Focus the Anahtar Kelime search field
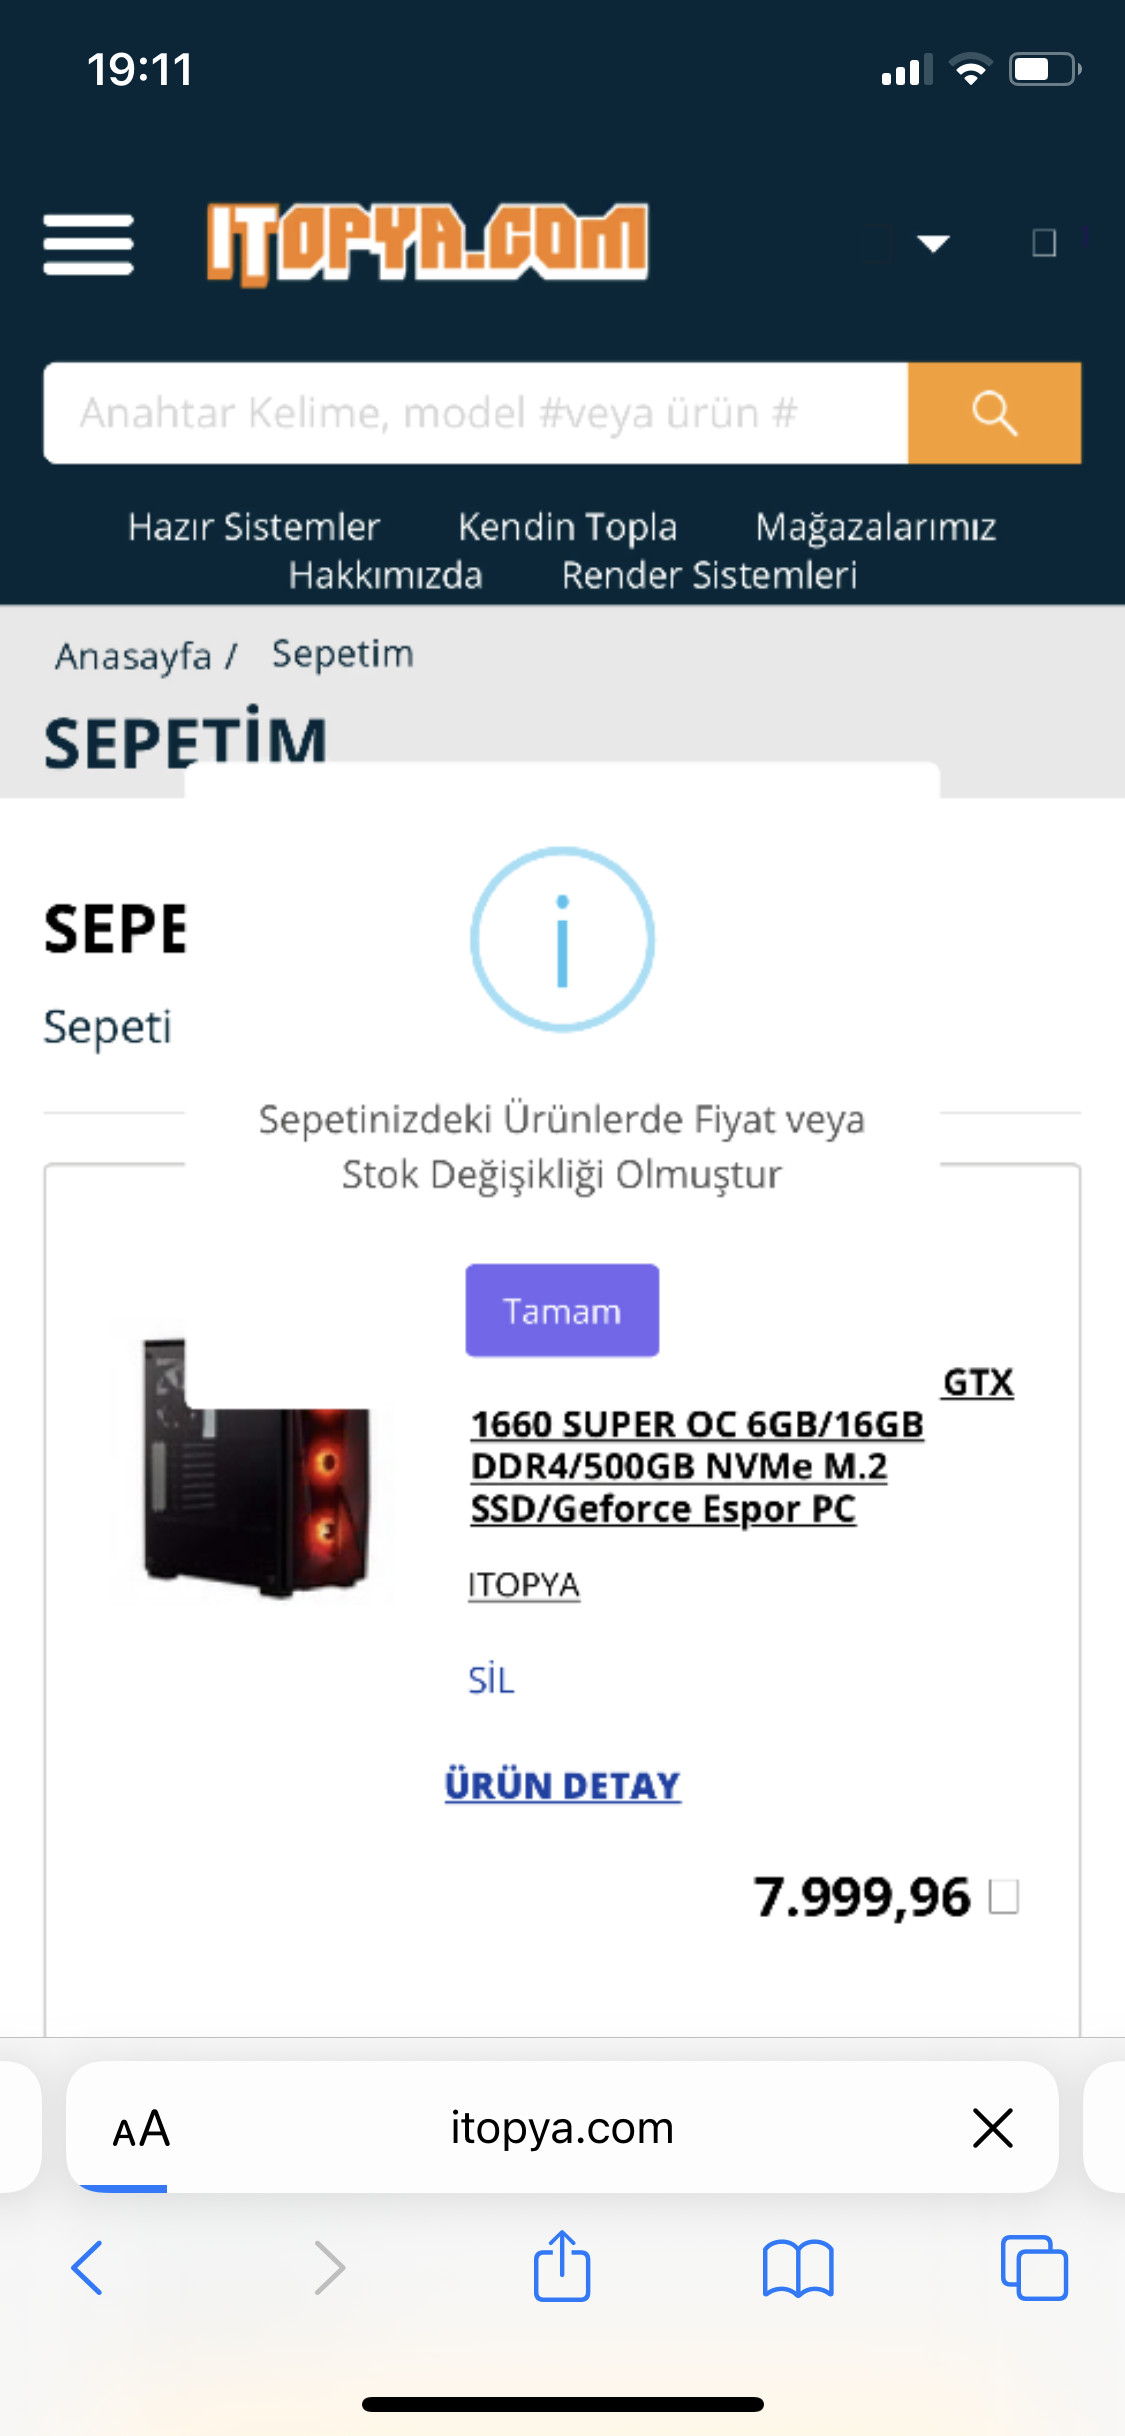1125x2436 pixels. [x=476, y=413]
